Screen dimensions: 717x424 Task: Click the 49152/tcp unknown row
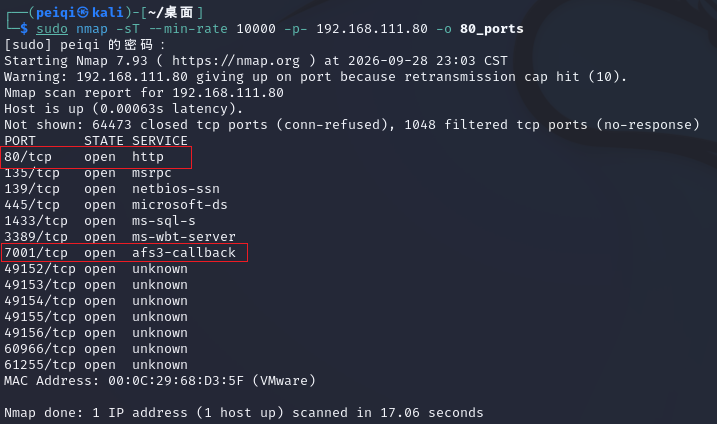[x=96, y=269]
